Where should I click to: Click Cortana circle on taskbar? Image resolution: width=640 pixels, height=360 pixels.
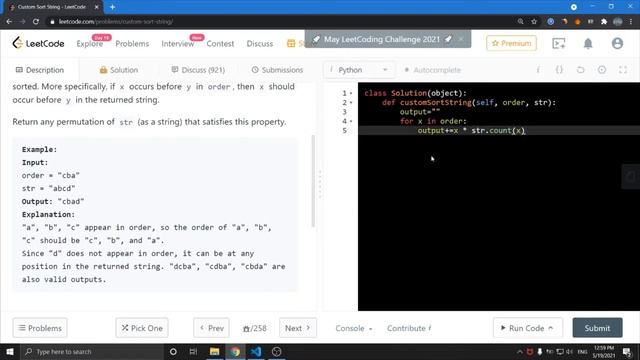[x=173, y=351]
